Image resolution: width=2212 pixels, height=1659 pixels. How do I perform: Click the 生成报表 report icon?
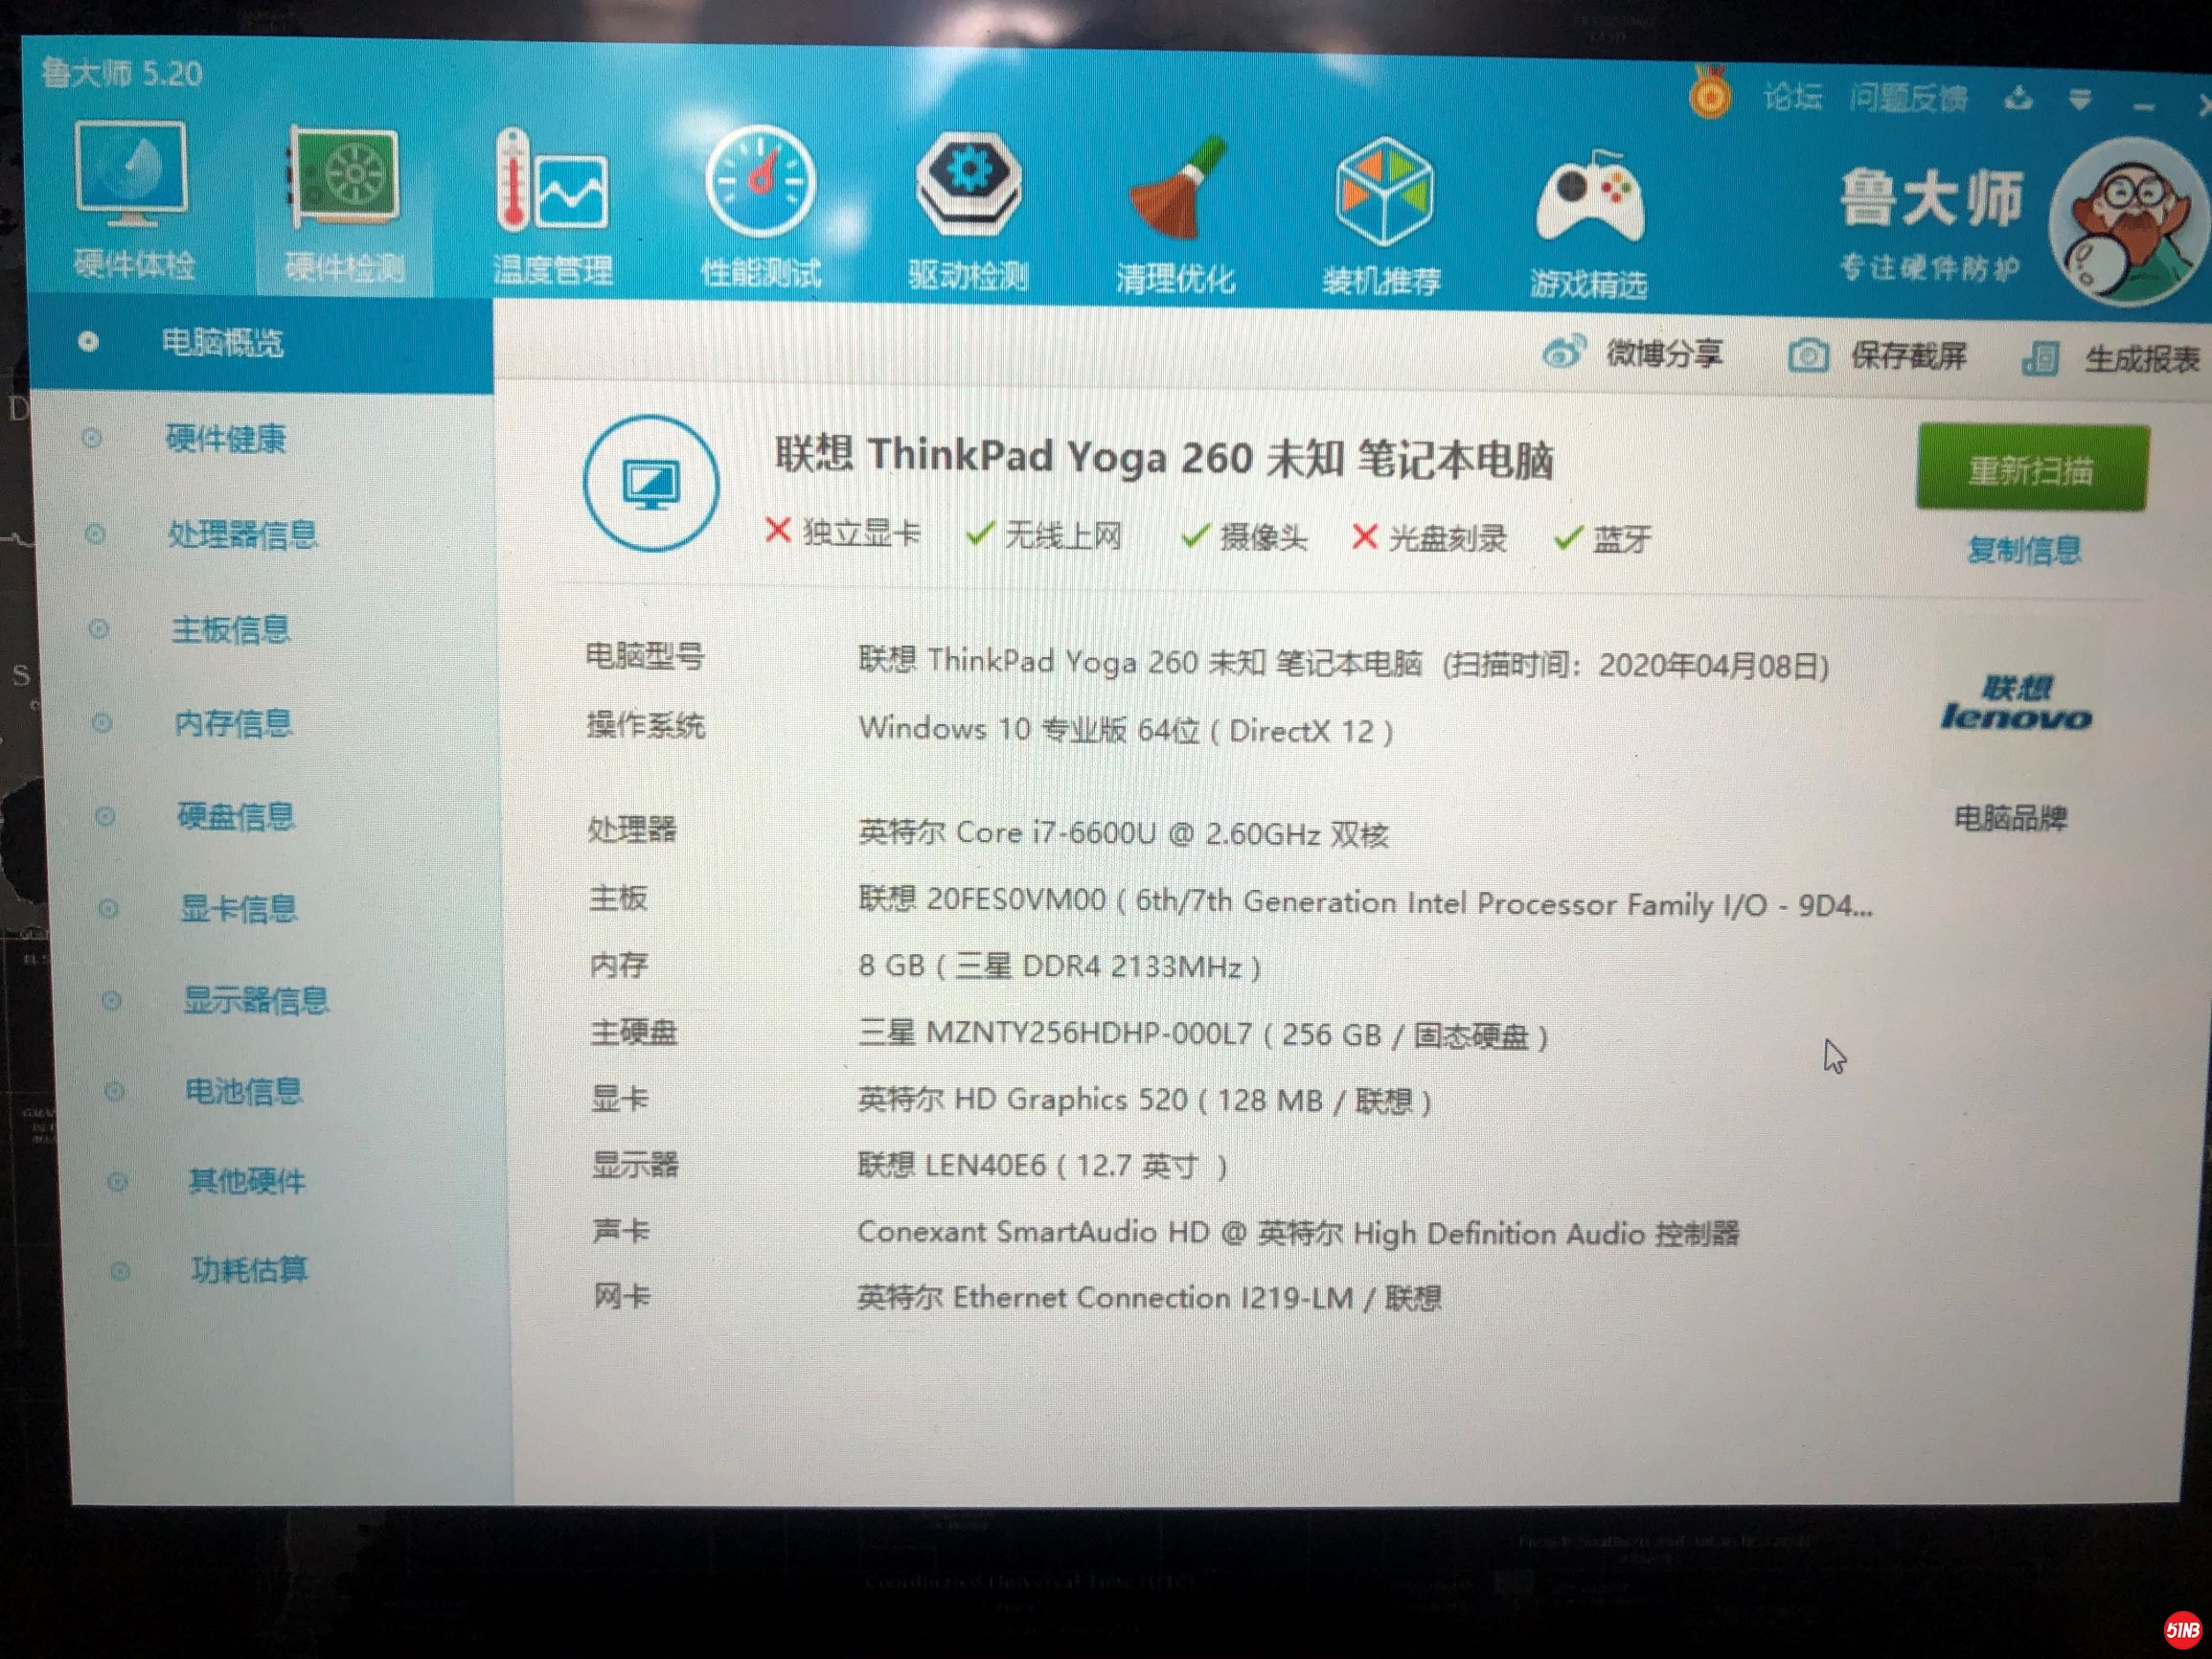coord(2040,358)
